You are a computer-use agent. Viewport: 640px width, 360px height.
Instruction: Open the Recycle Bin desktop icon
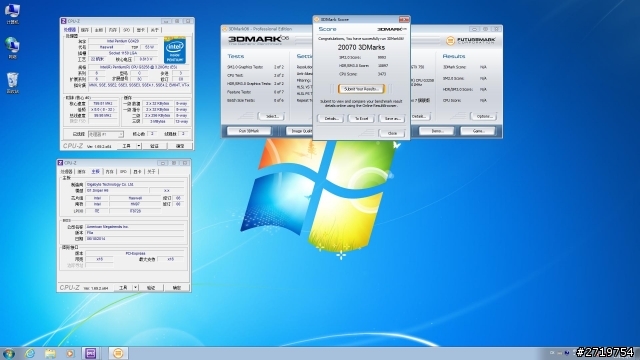click(12, 82)
